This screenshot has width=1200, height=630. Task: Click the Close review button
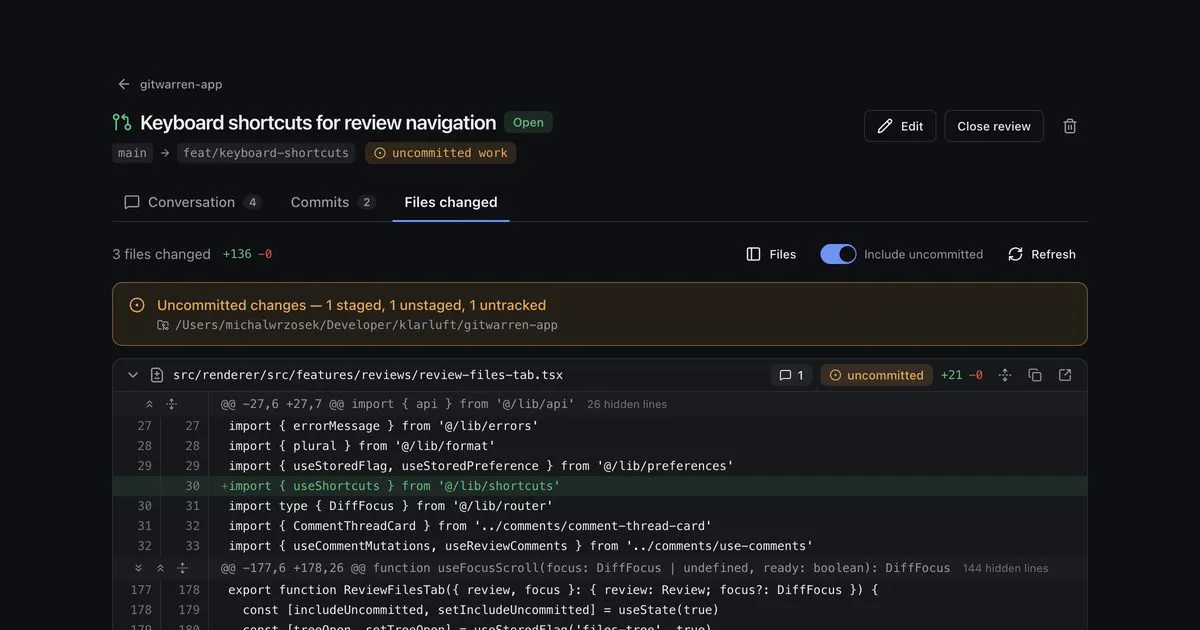click(994, 126)
